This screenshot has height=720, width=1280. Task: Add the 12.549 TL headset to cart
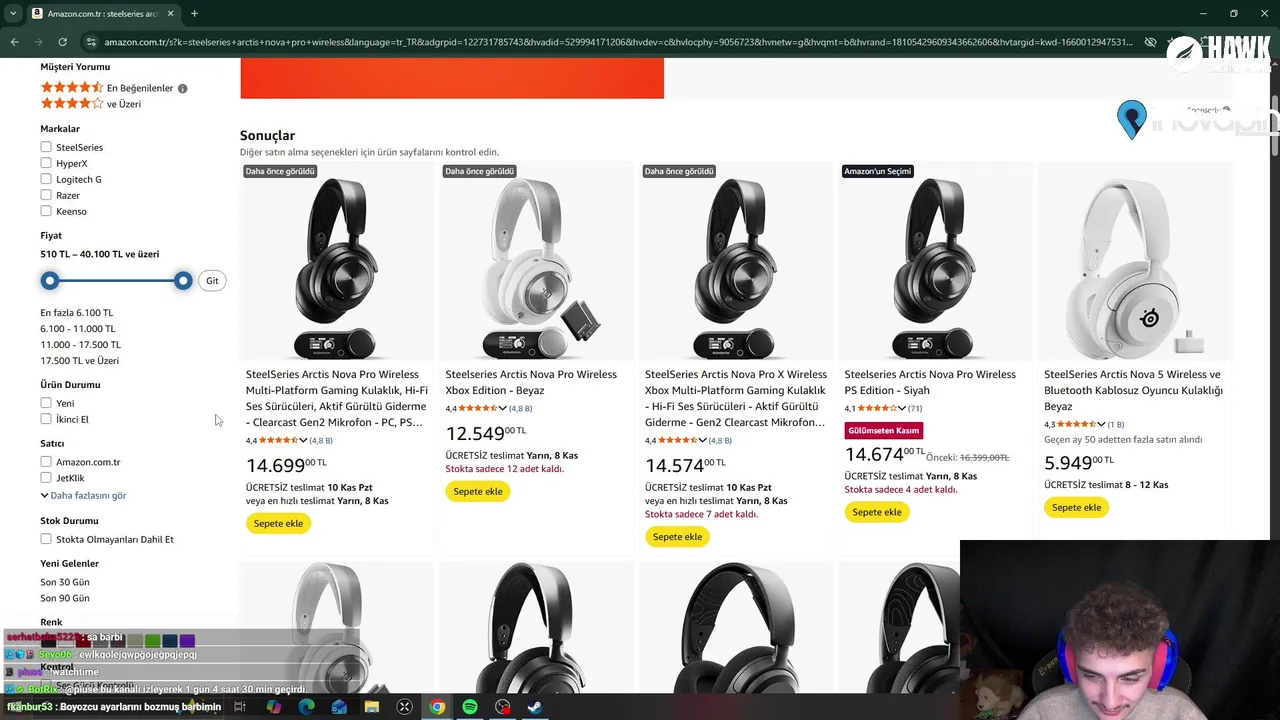[478, 491]
